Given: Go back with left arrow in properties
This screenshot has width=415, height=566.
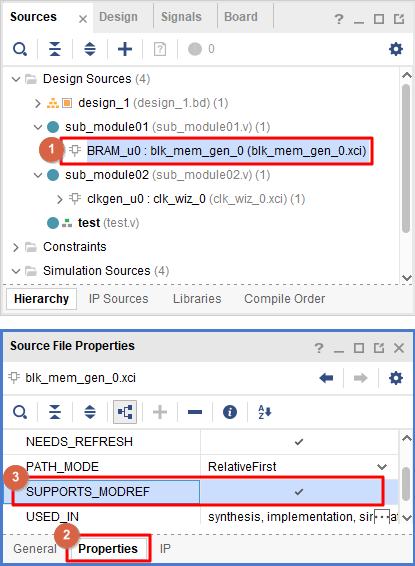Looking at the screenshot, I should pos(326,378).
